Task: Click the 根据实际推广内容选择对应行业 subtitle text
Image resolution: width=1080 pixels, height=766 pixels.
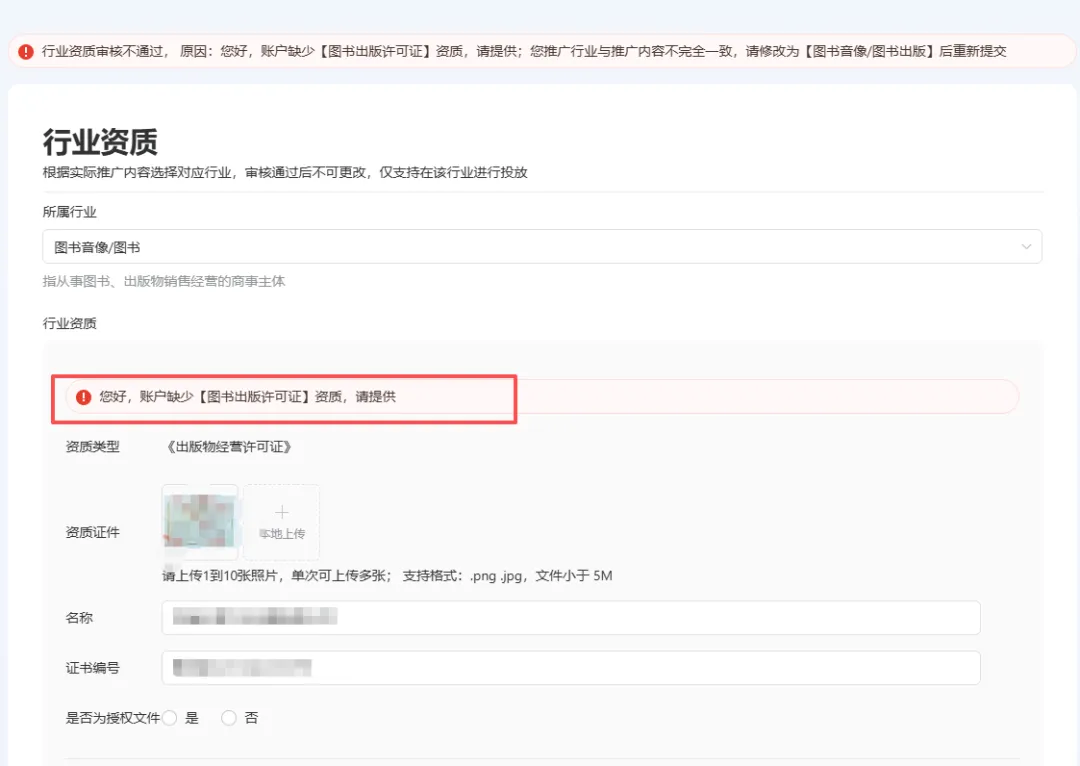Action: 285,172
